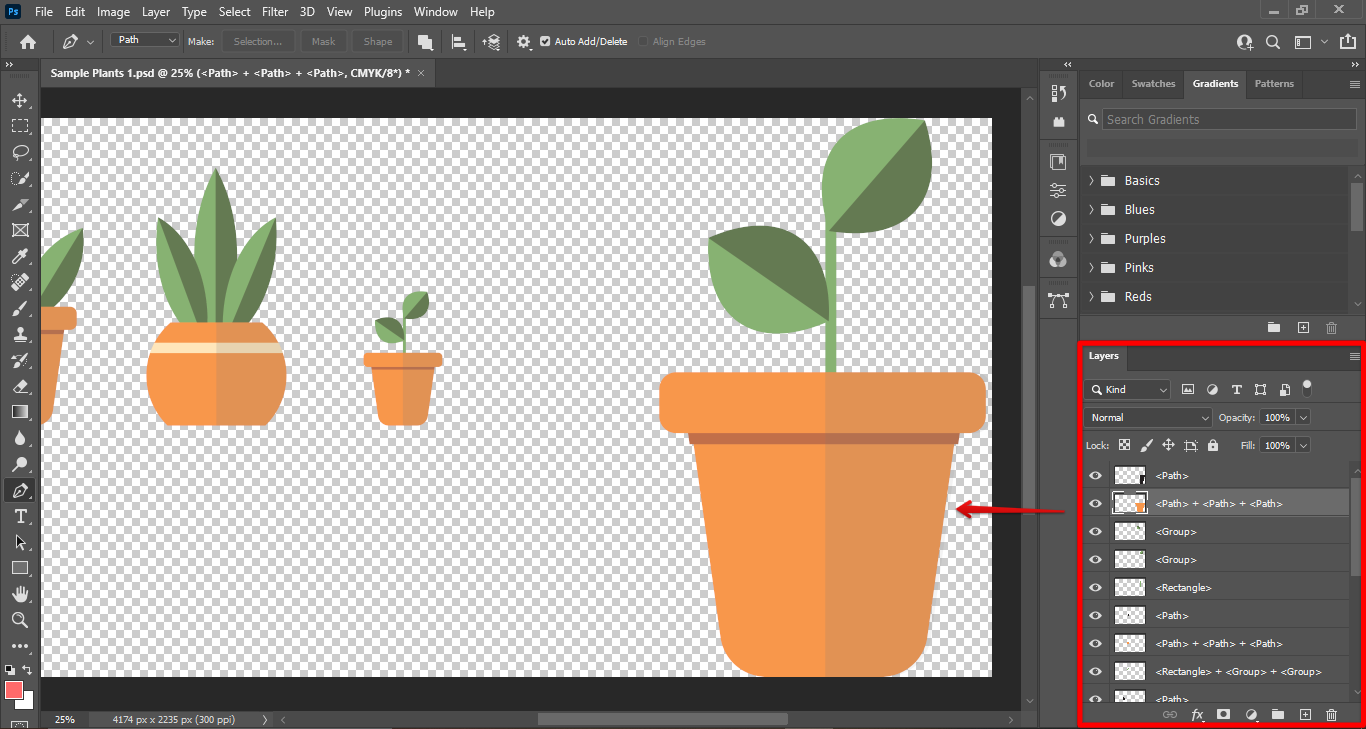Click the red foreground color swatch
This screenshot has width=1366, height=729.
click(x=14, y=690)
